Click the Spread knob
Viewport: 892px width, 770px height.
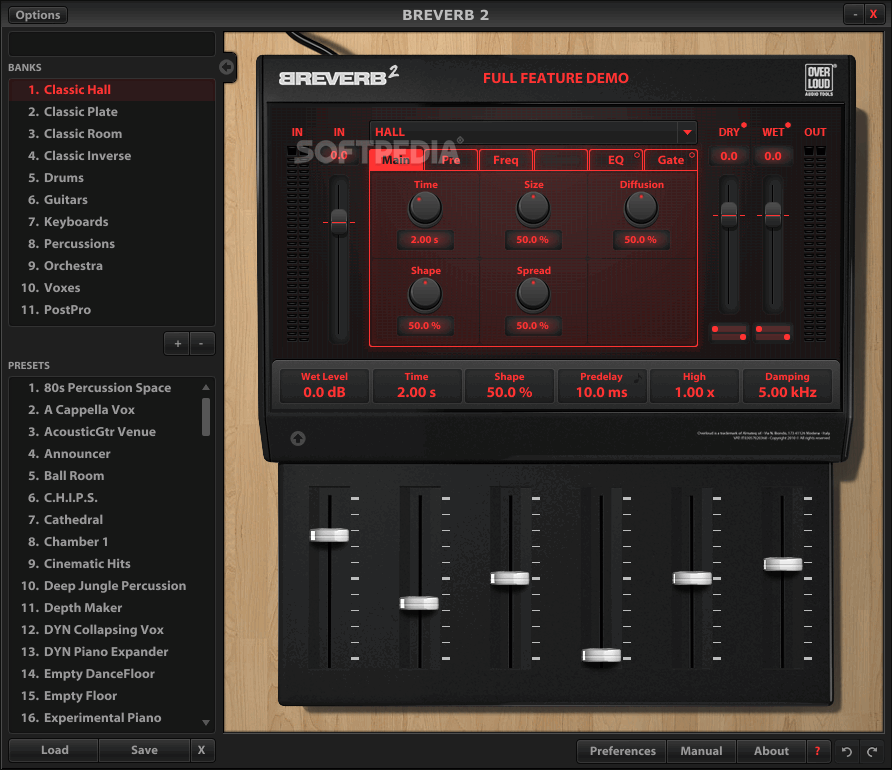[533, 295]
